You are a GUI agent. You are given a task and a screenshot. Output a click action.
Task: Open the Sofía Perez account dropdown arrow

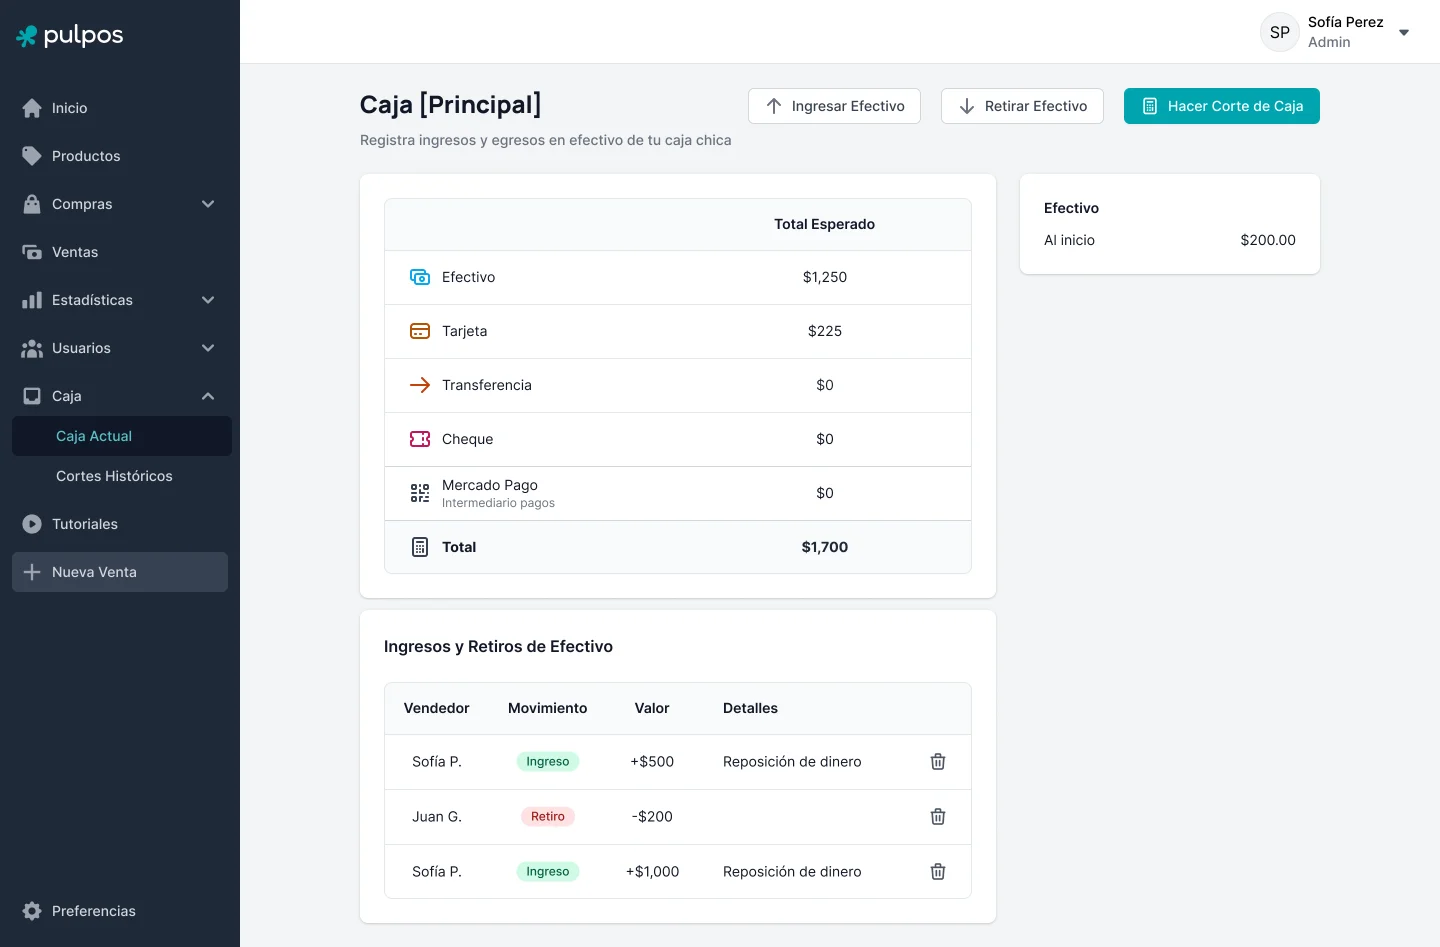(x=1404, y=32)
